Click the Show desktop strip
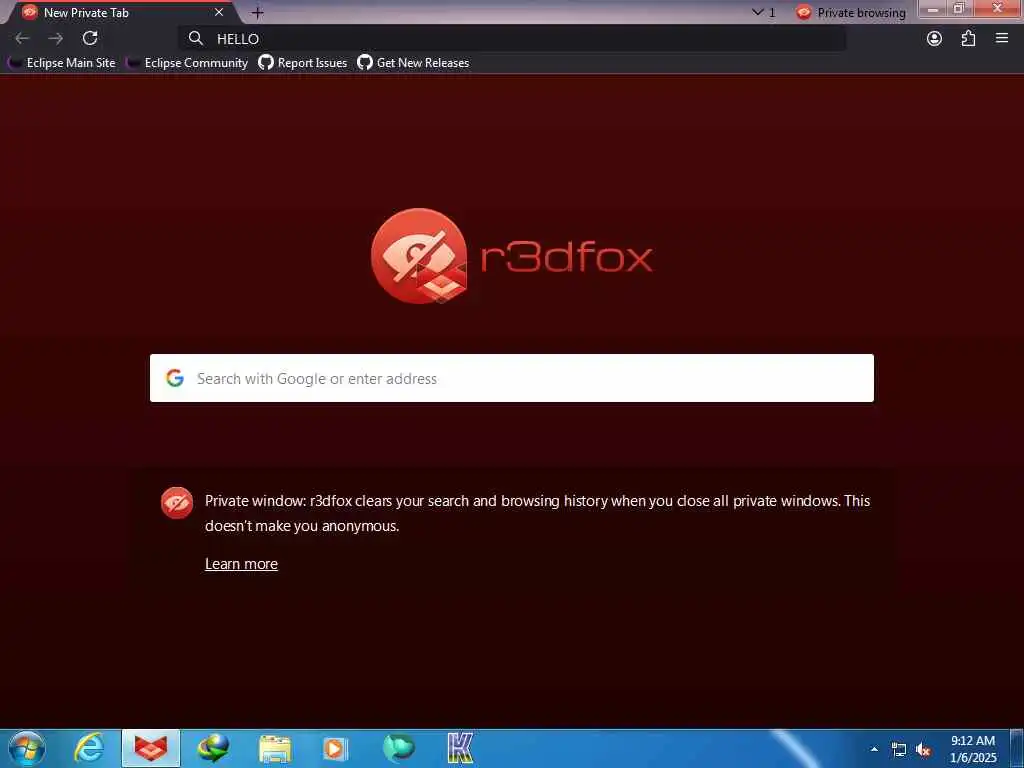 [1017, 748]
